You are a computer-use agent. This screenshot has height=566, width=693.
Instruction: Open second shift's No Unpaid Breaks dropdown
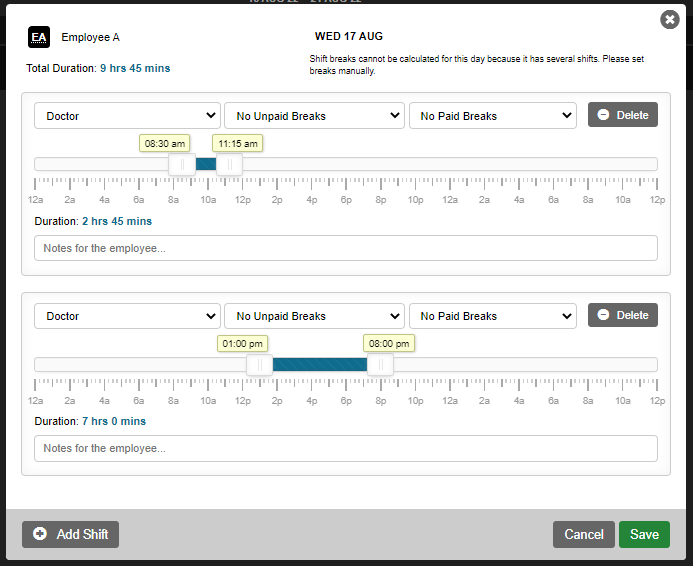(314, 316)
